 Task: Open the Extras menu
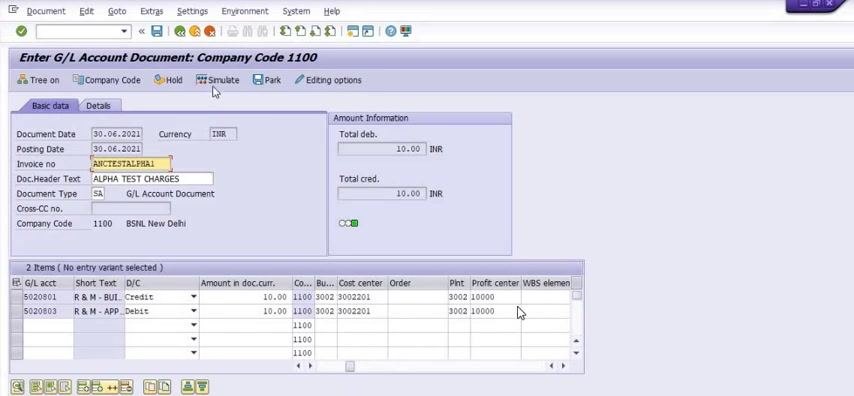pos(151,11)
